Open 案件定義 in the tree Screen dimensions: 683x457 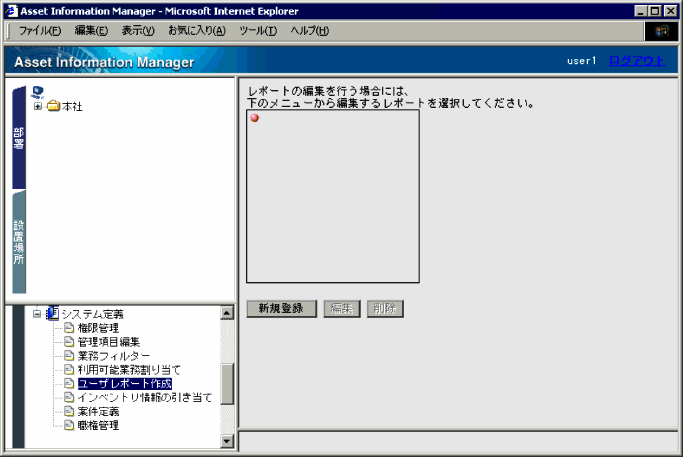98,412
